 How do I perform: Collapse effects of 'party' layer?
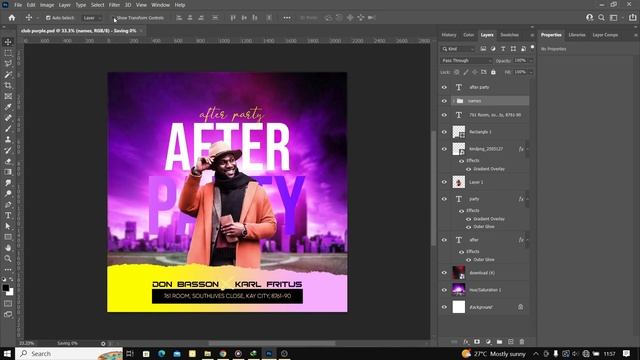(528, 199)
